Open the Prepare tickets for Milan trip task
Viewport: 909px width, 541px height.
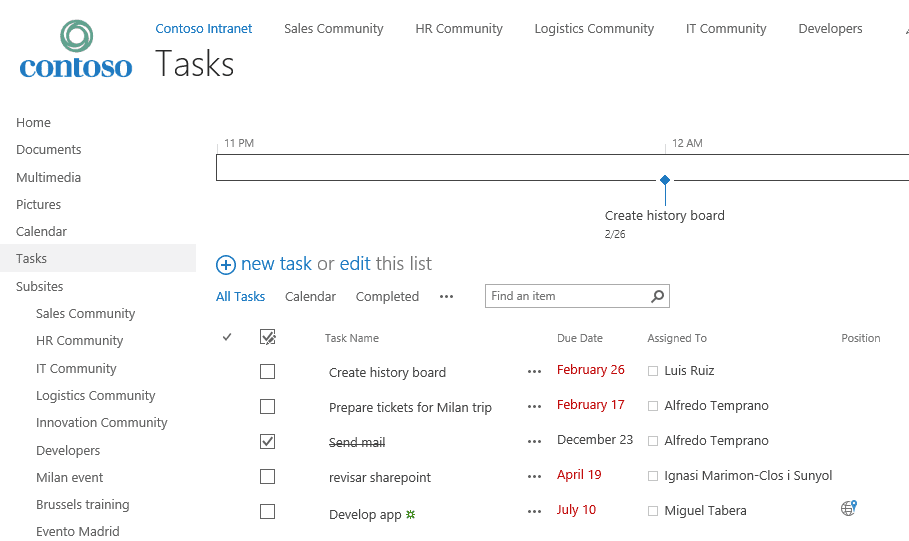pos(410,407)
